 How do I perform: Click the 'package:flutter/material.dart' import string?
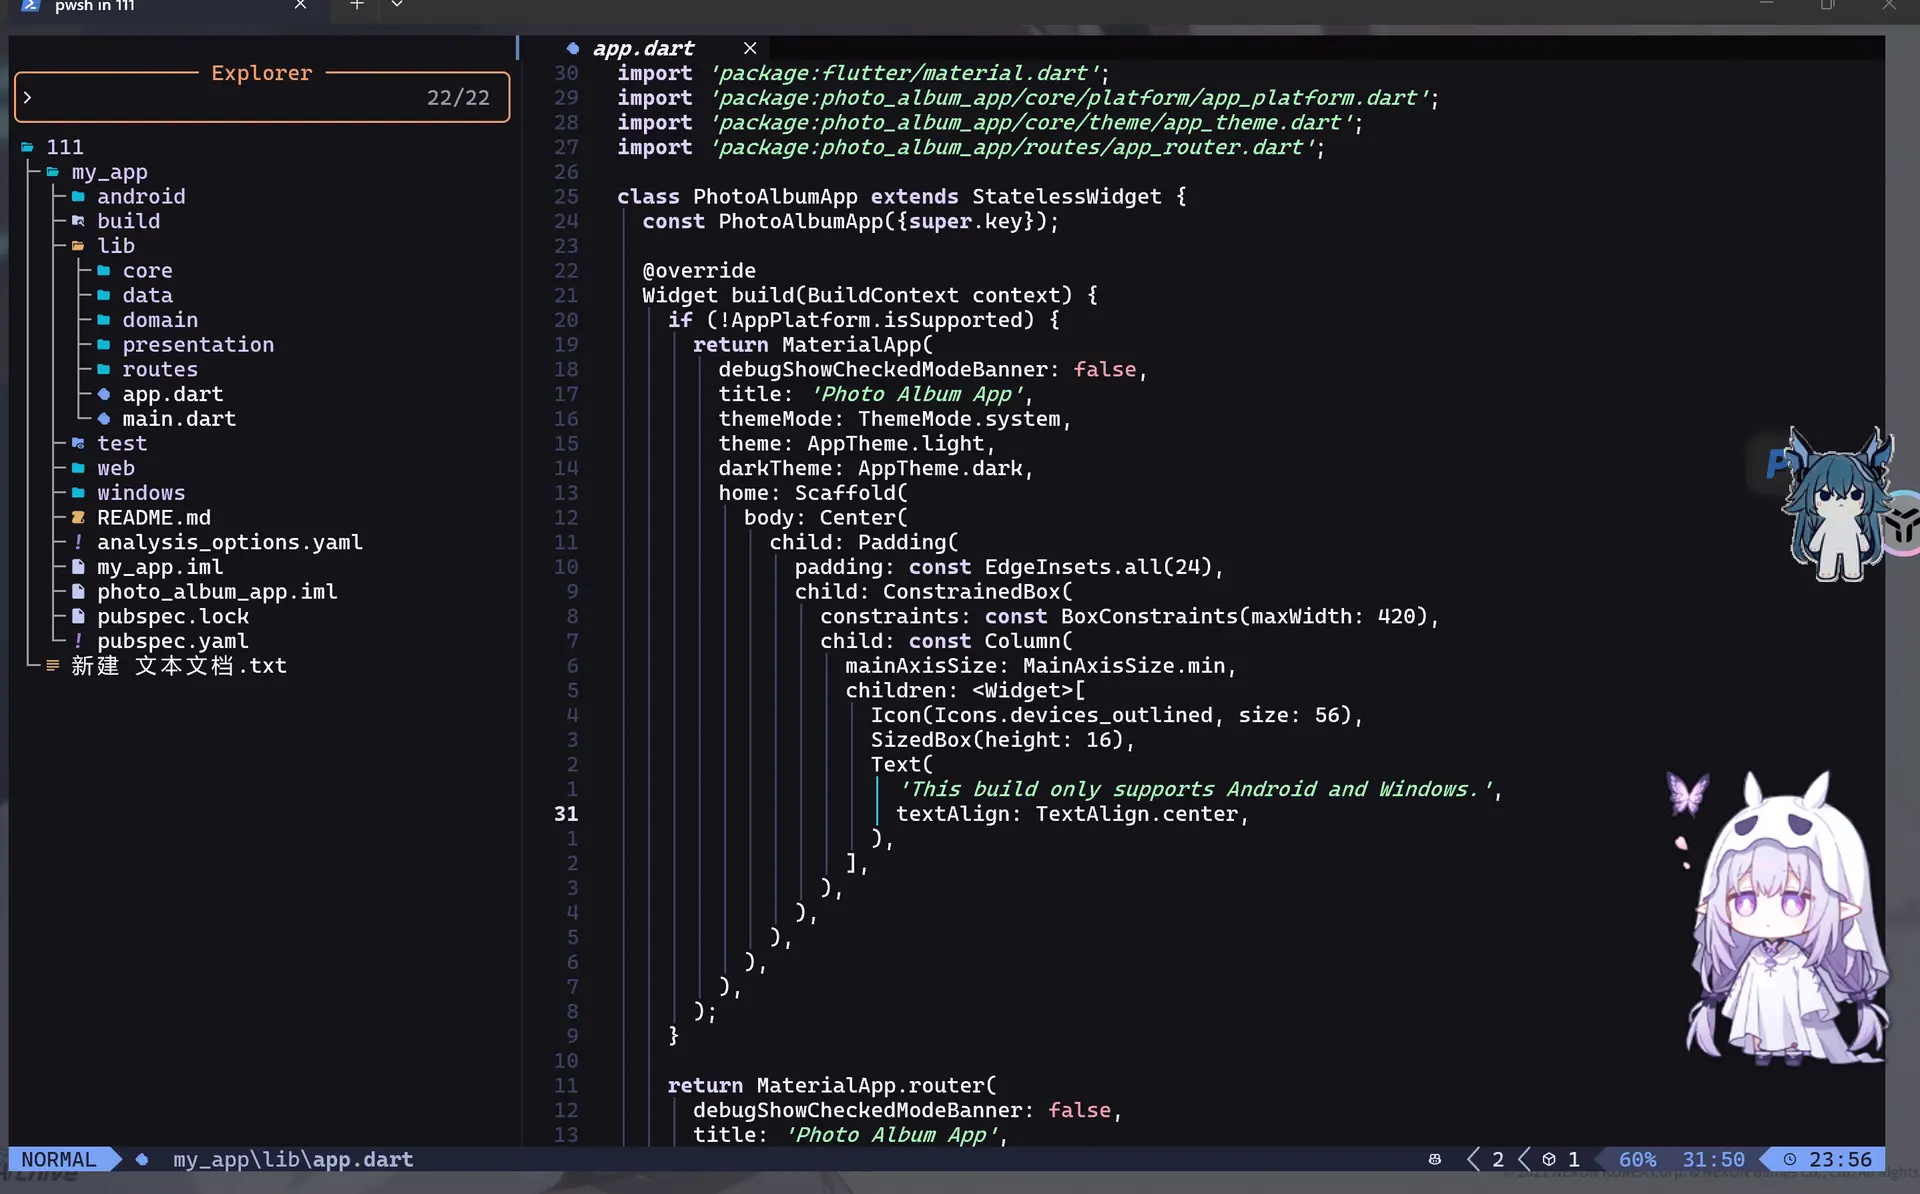(x=904, y=73)
